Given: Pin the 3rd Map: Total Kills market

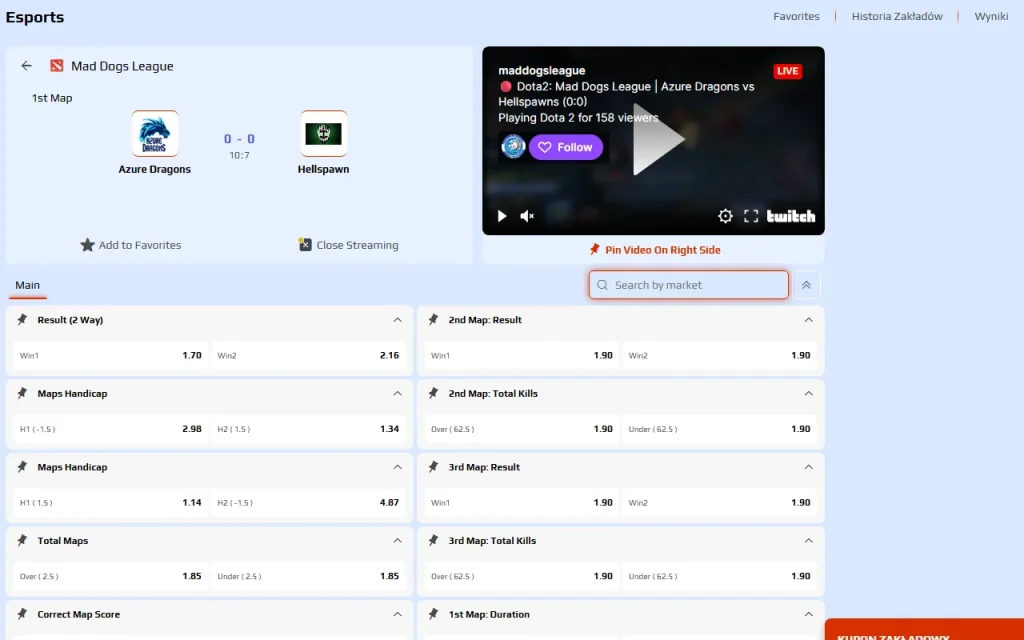Looking at the screenshot, I should coord(433,540).
